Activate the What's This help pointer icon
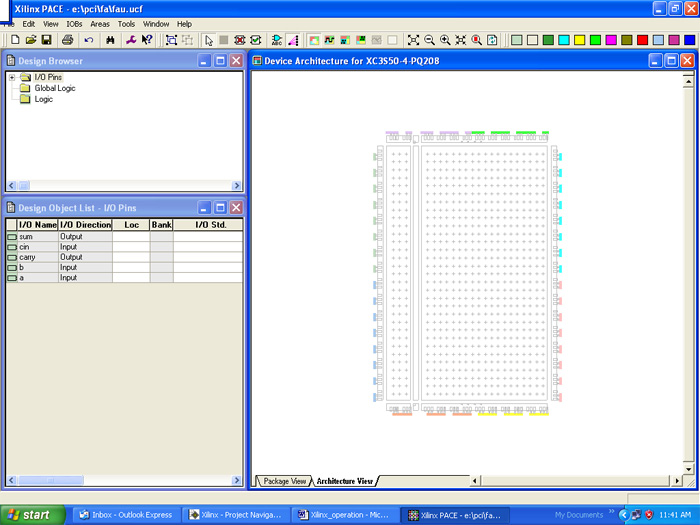 pos(147,40)
